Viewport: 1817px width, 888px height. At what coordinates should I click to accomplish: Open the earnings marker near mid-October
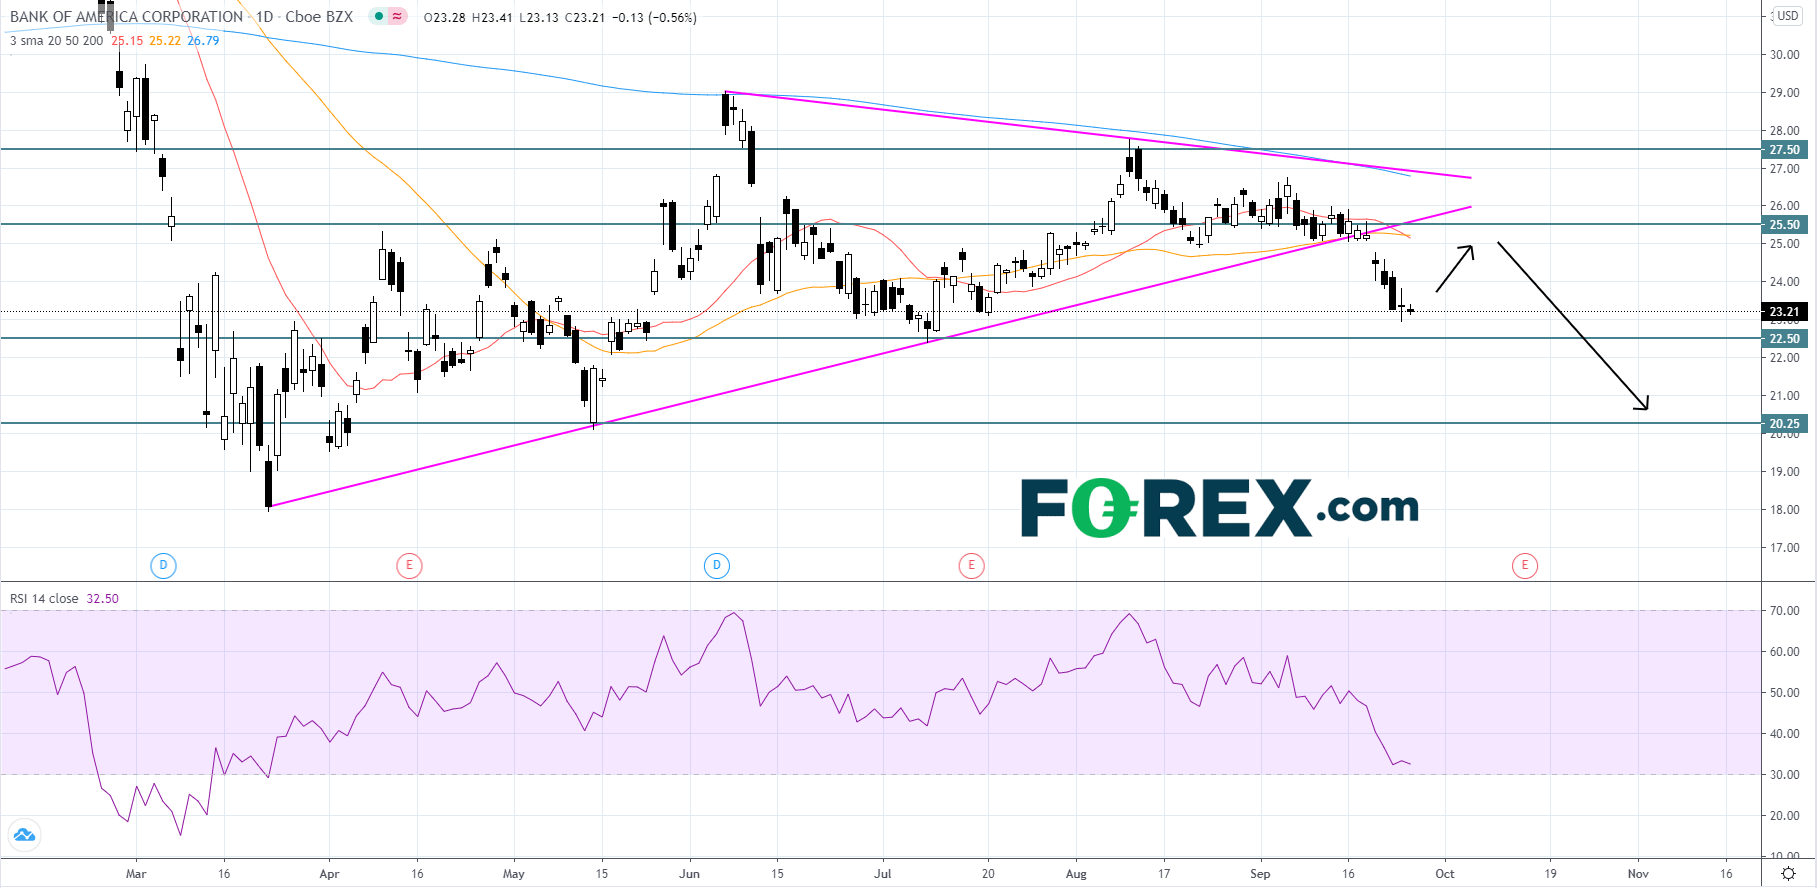coord(1525,566)
